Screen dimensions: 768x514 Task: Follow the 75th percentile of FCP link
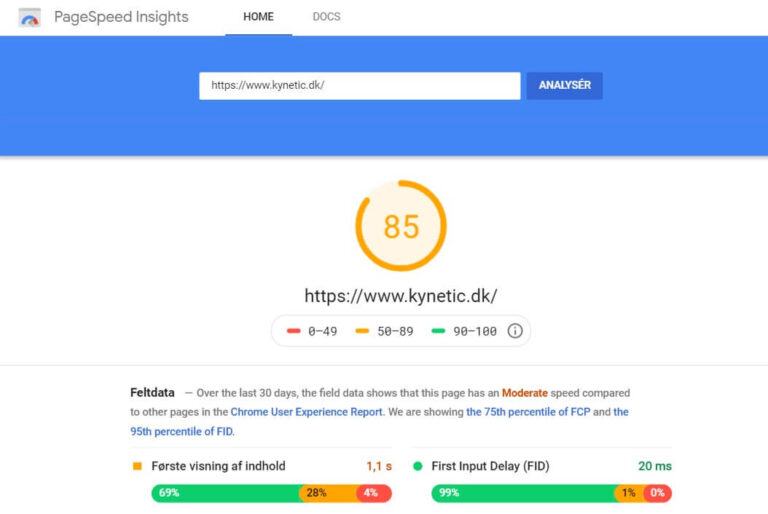(528, 412)
